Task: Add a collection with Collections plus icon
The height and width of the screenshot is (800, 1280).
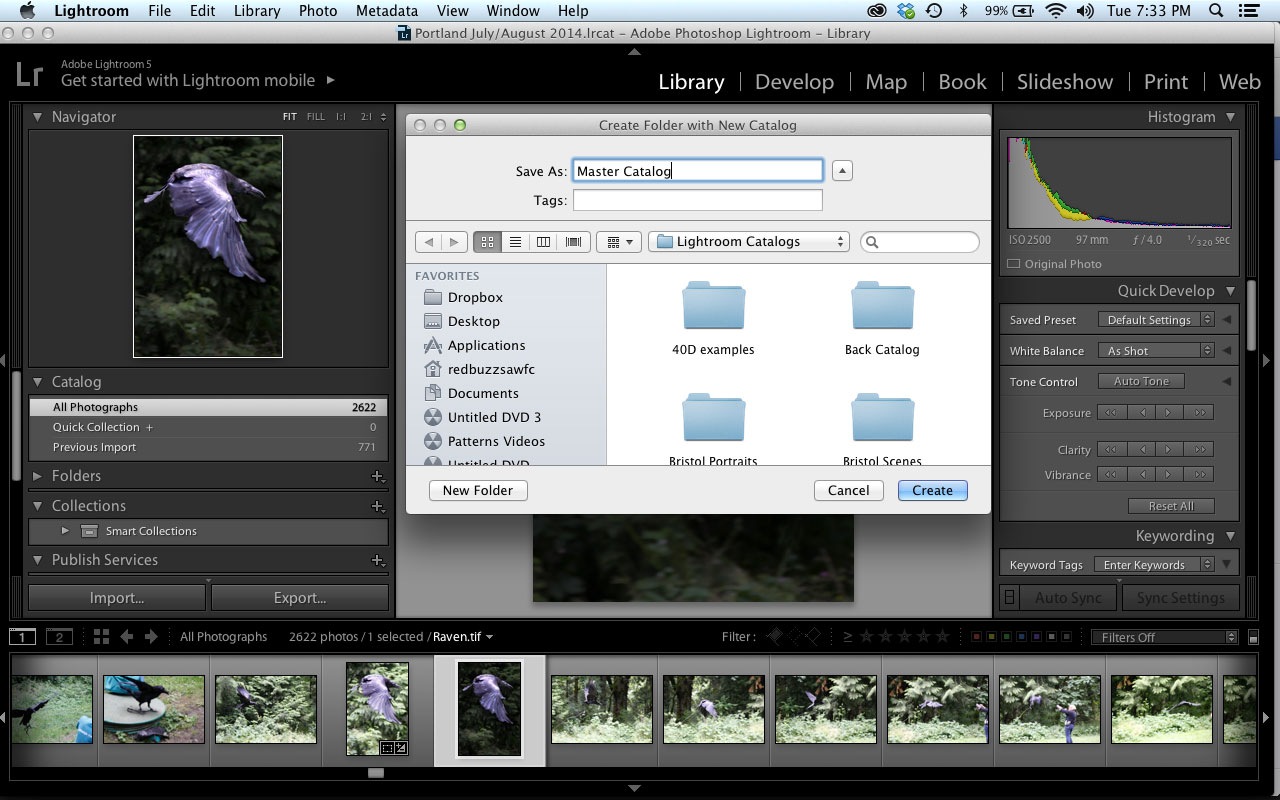Action: (377, 507)
